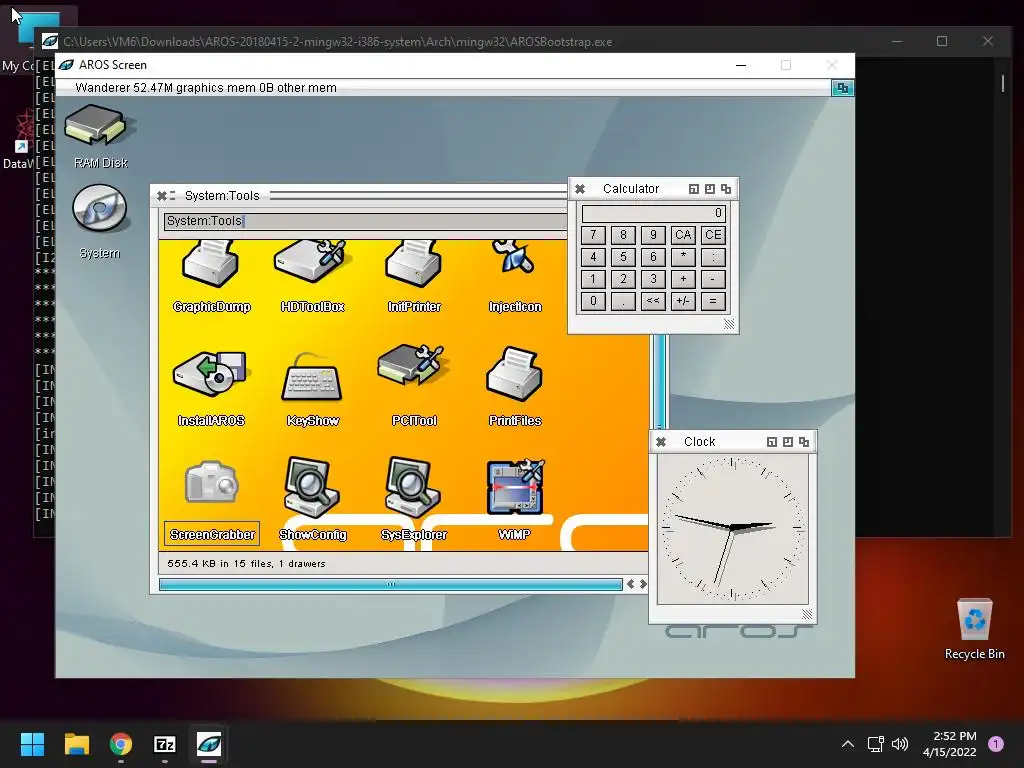Click the Clock window zoom gadget
The width and height of the screenshot is (1024, 768).
pyautogui.click(x=788, y=442)
